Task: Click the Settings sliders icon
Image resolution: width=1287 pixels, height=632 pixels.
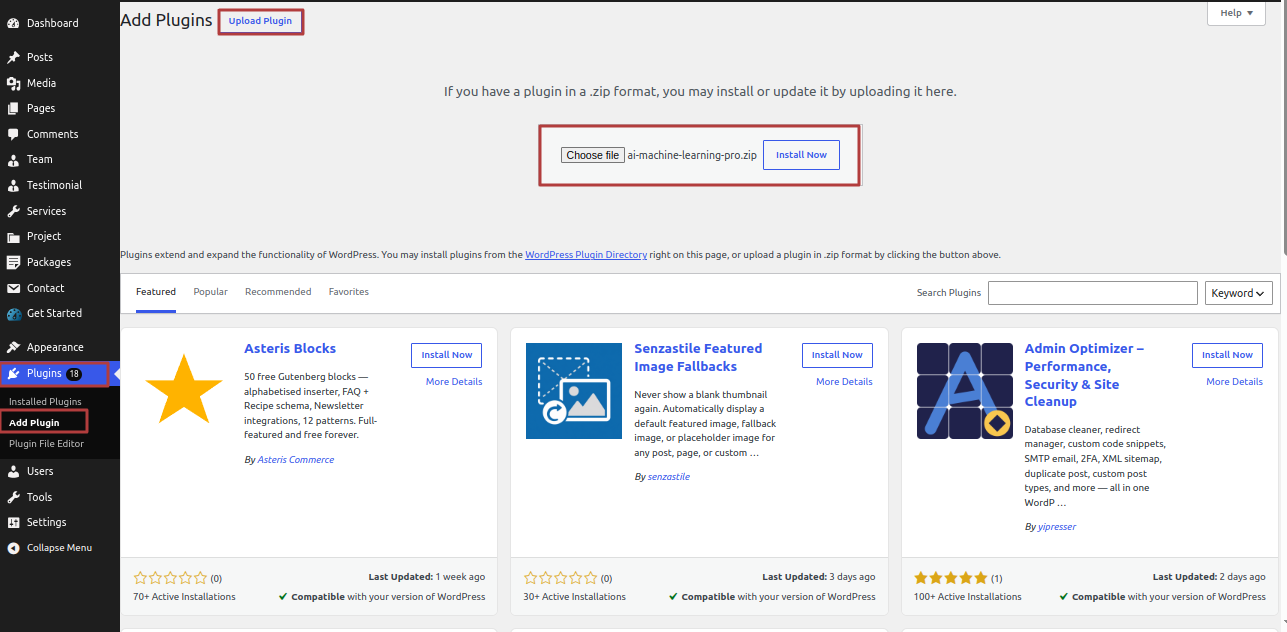Action: (x=13, y=522)
